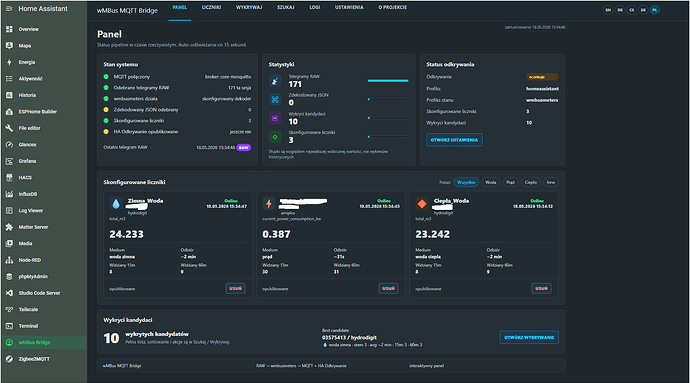Switch language to SK
This screenshot has height=383, width=690.
click(x=643, y=10)
